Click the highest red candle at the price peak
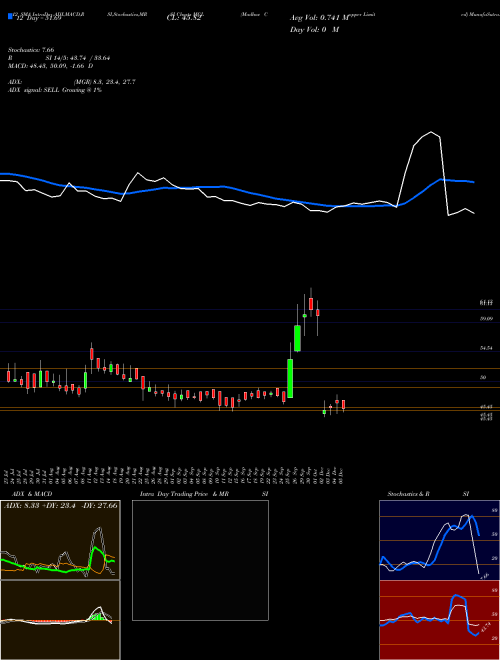The height and width of the screenshot is (660, 500). [x=311, y=303]
